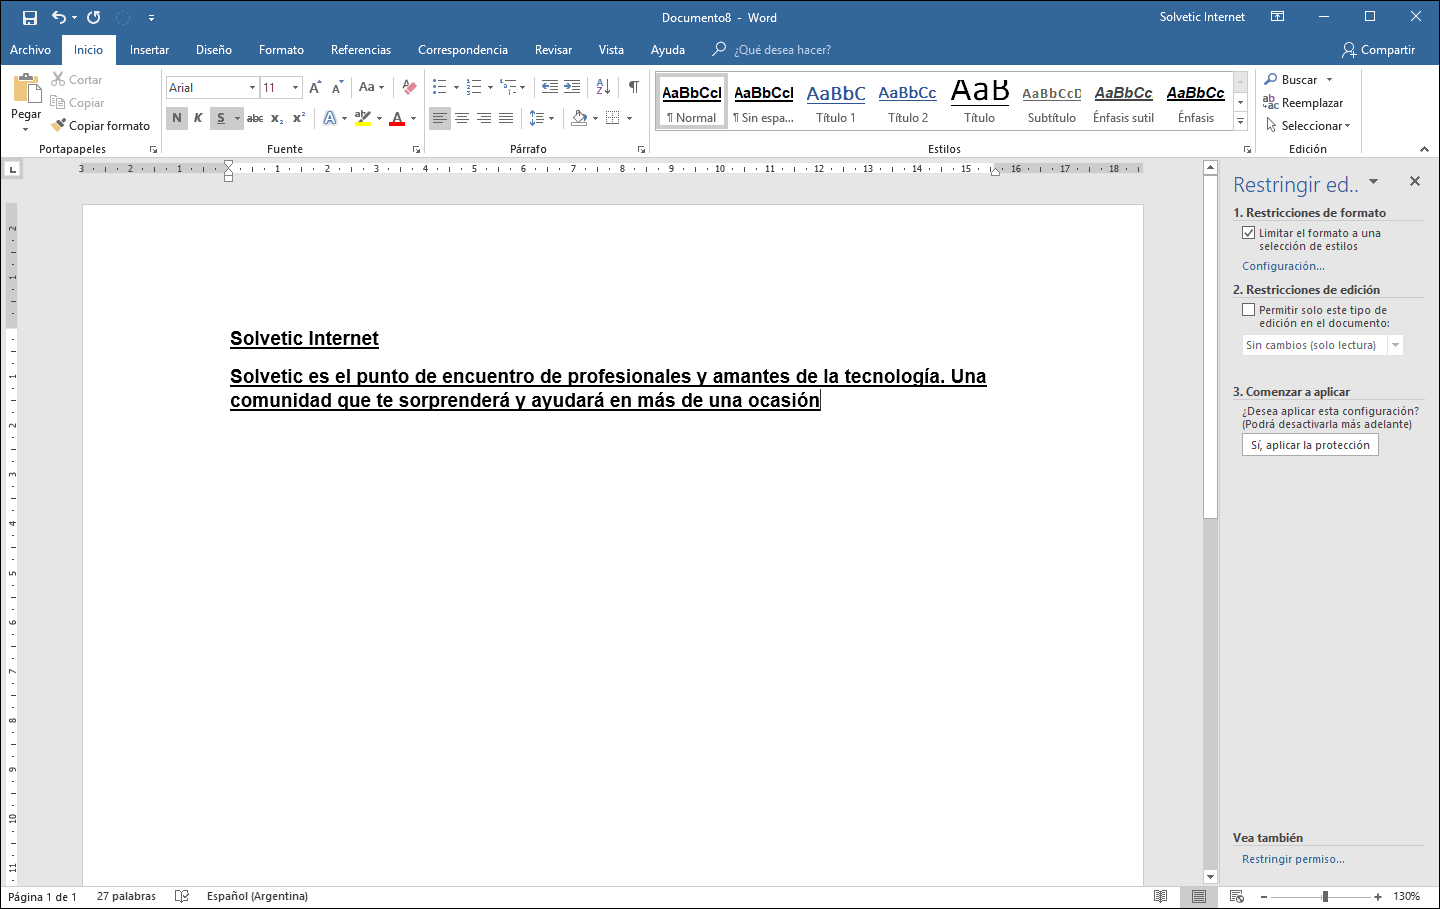Toggle strikethrough formatting
The height and width of the screenshot is (909, 1440).
pos(255,118)
